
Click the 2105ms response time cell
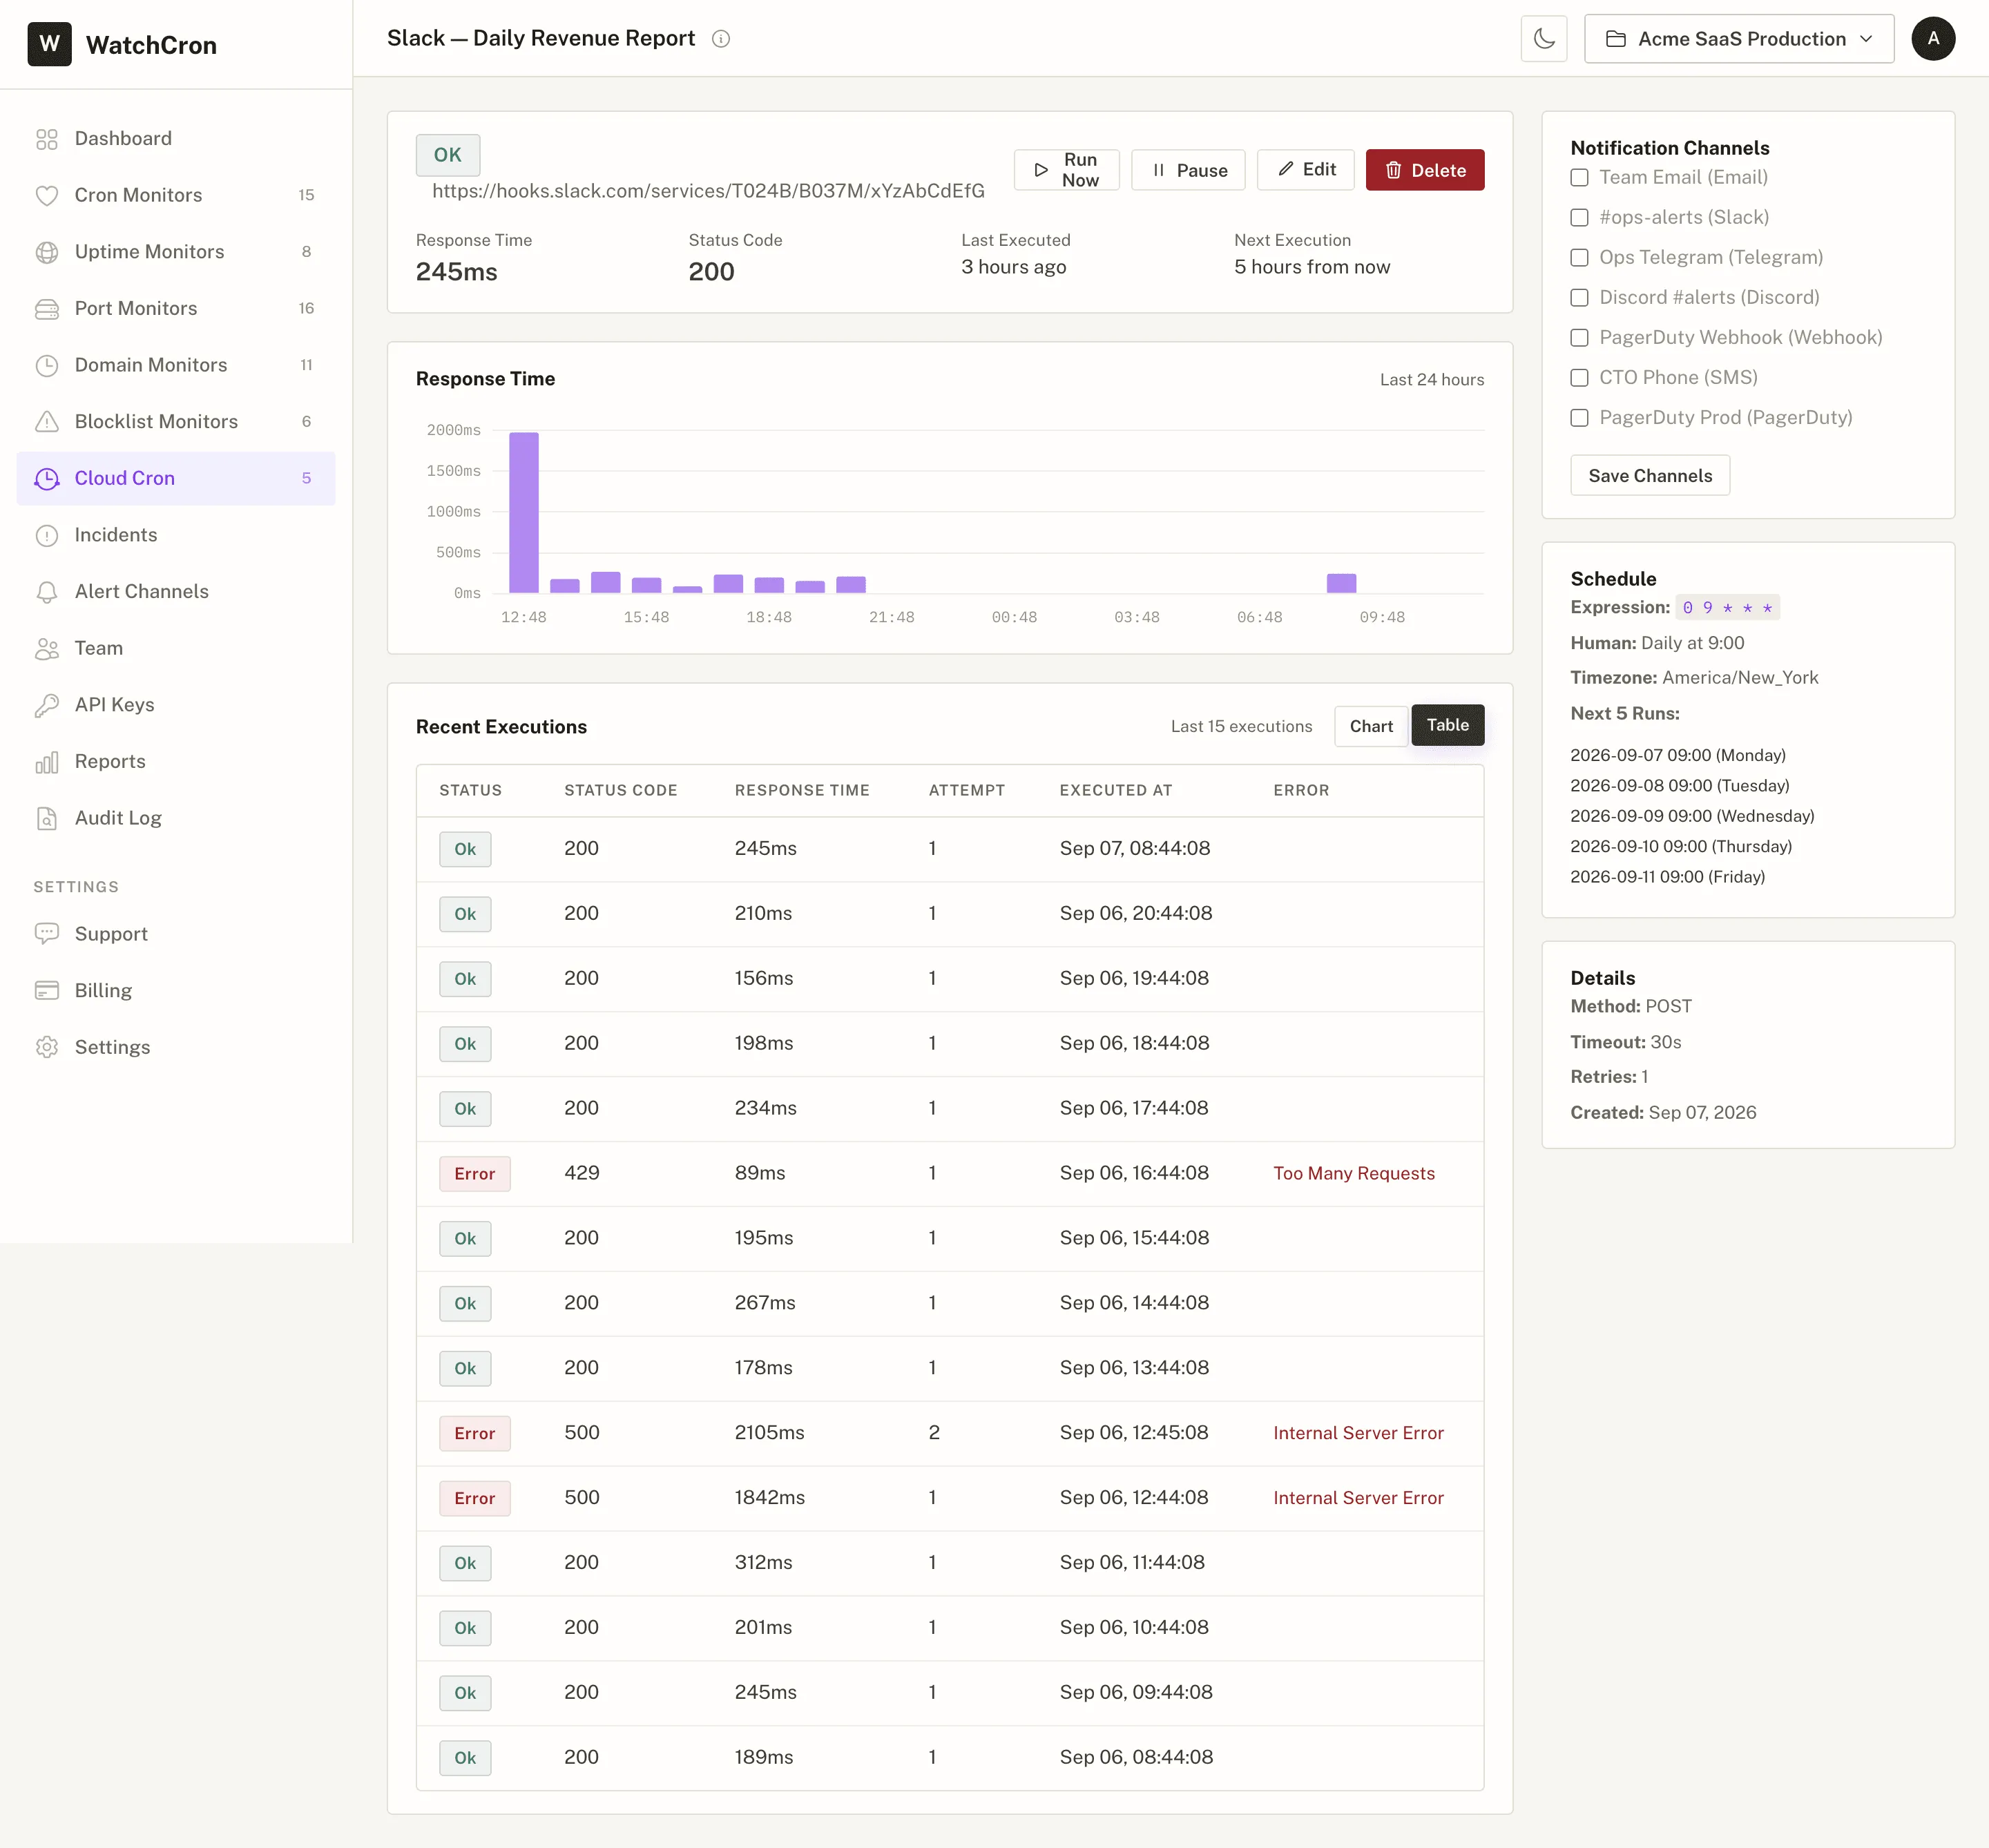click(770, 1433)
